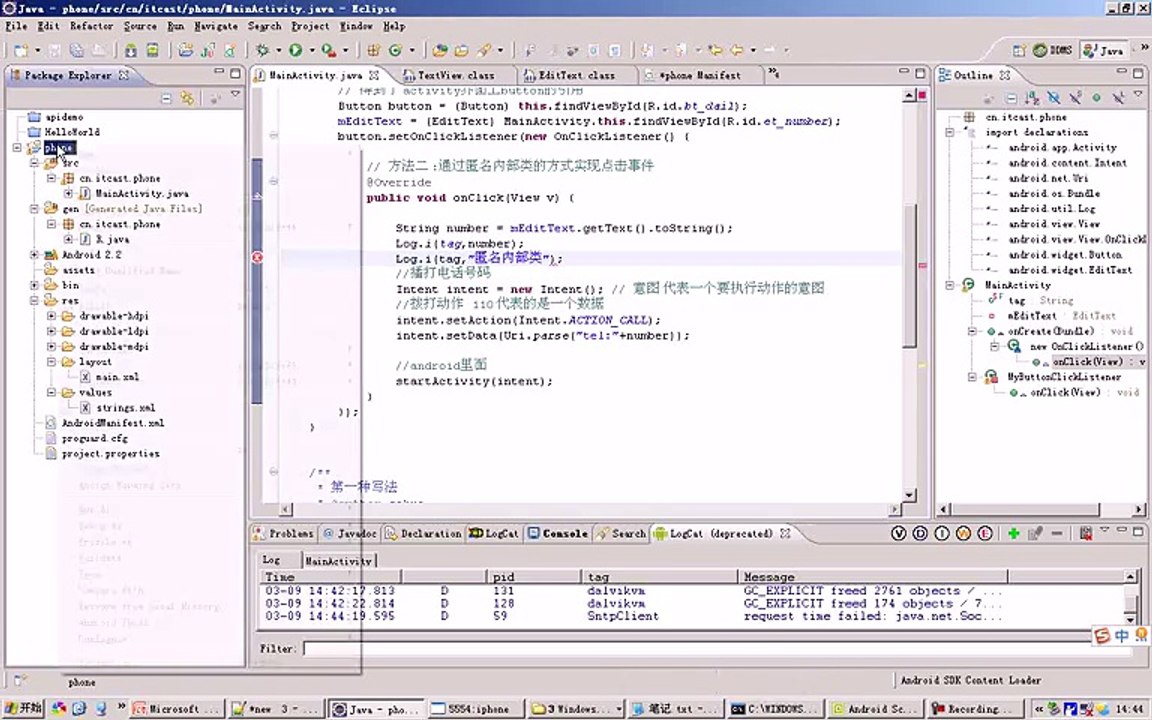This screenshot has height=720, width=1152.
Task: Show the hidden editor tabs list chevron
Action: [773, 73]
